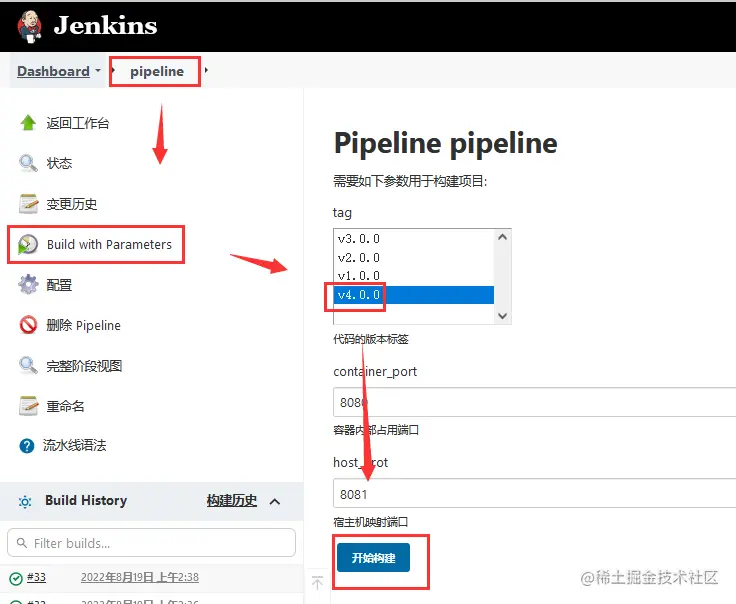Viewport: 736px width, 604px height.
Task: Open the 2022年8月19日 上午2:38 build timestamp
Action: point(140,577)
